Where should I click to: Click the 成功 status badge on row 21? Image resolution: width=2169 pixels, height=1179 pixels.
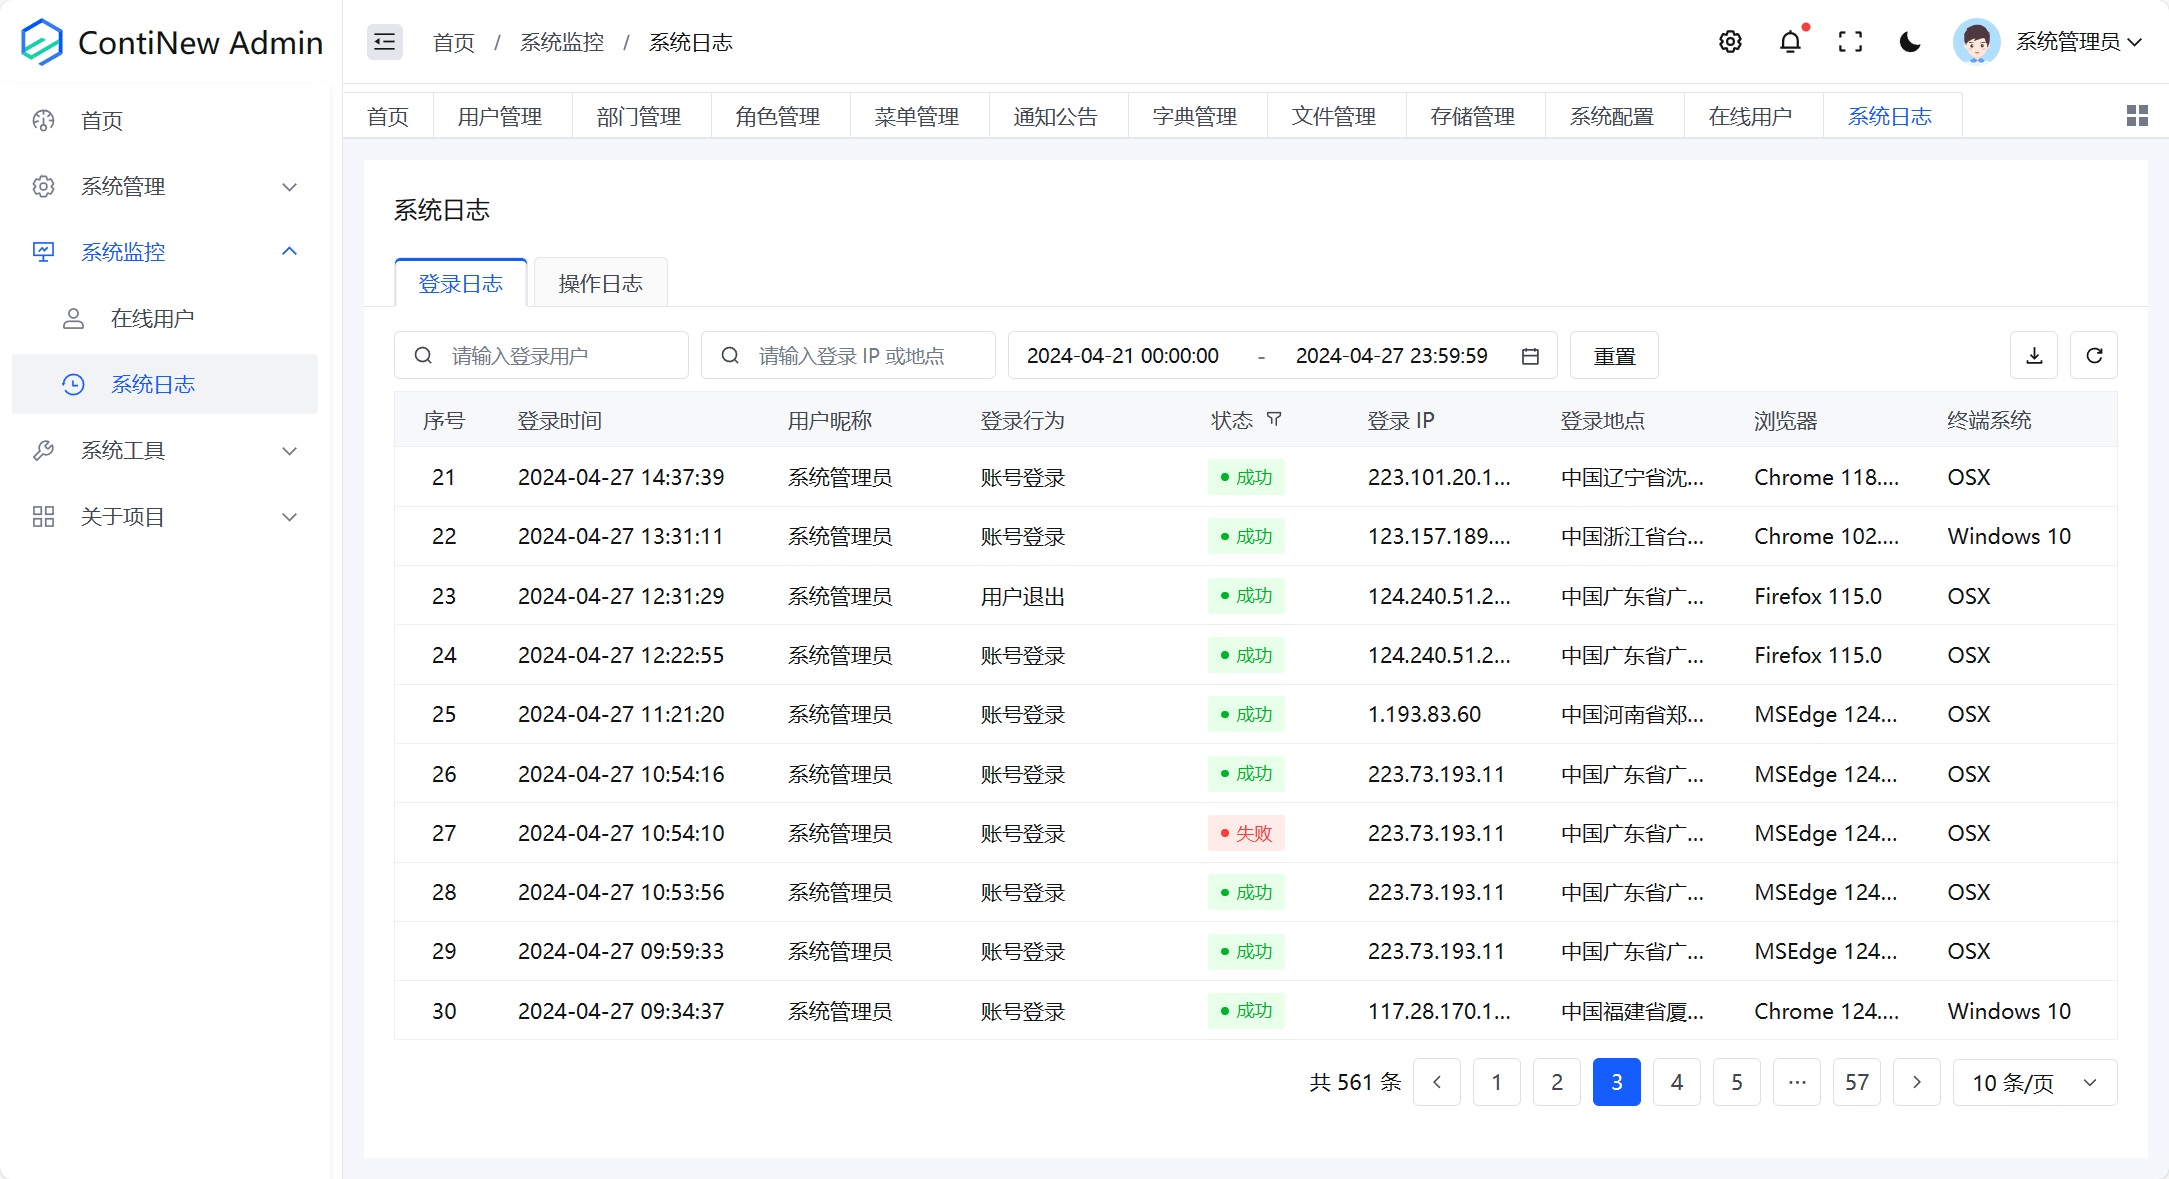[1246, 477]
